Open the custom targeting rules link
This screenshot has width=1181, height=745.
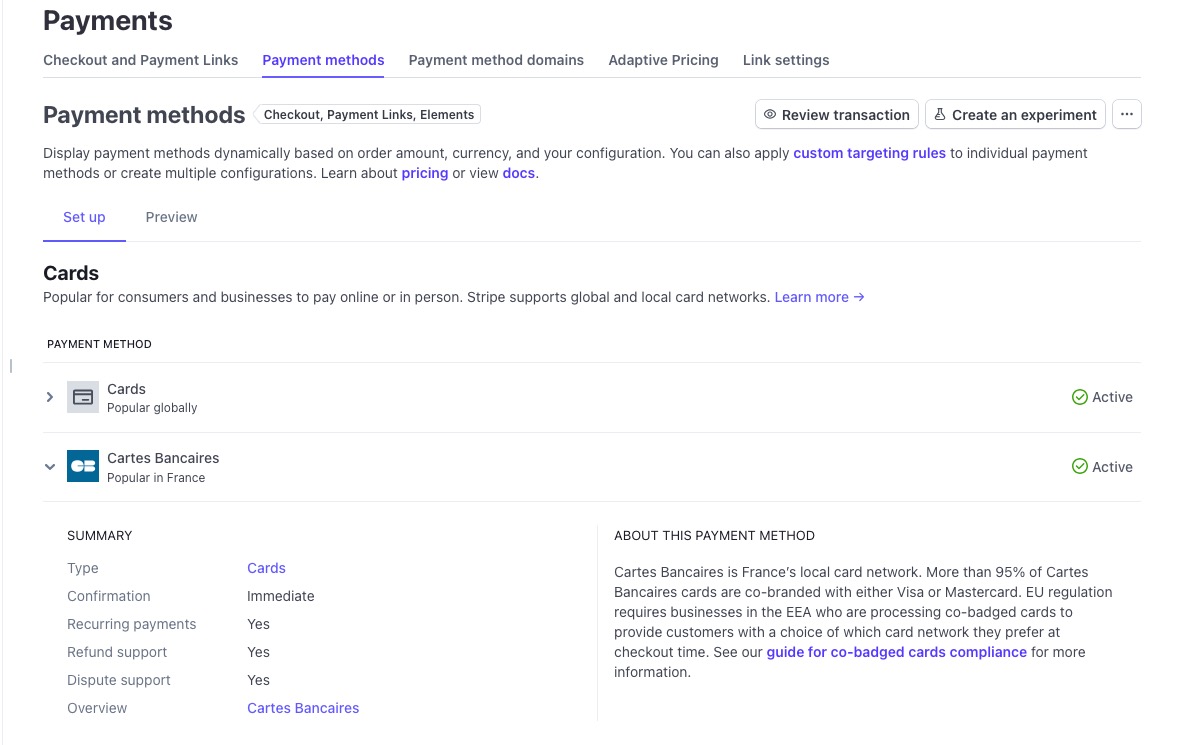pos(869,153)
